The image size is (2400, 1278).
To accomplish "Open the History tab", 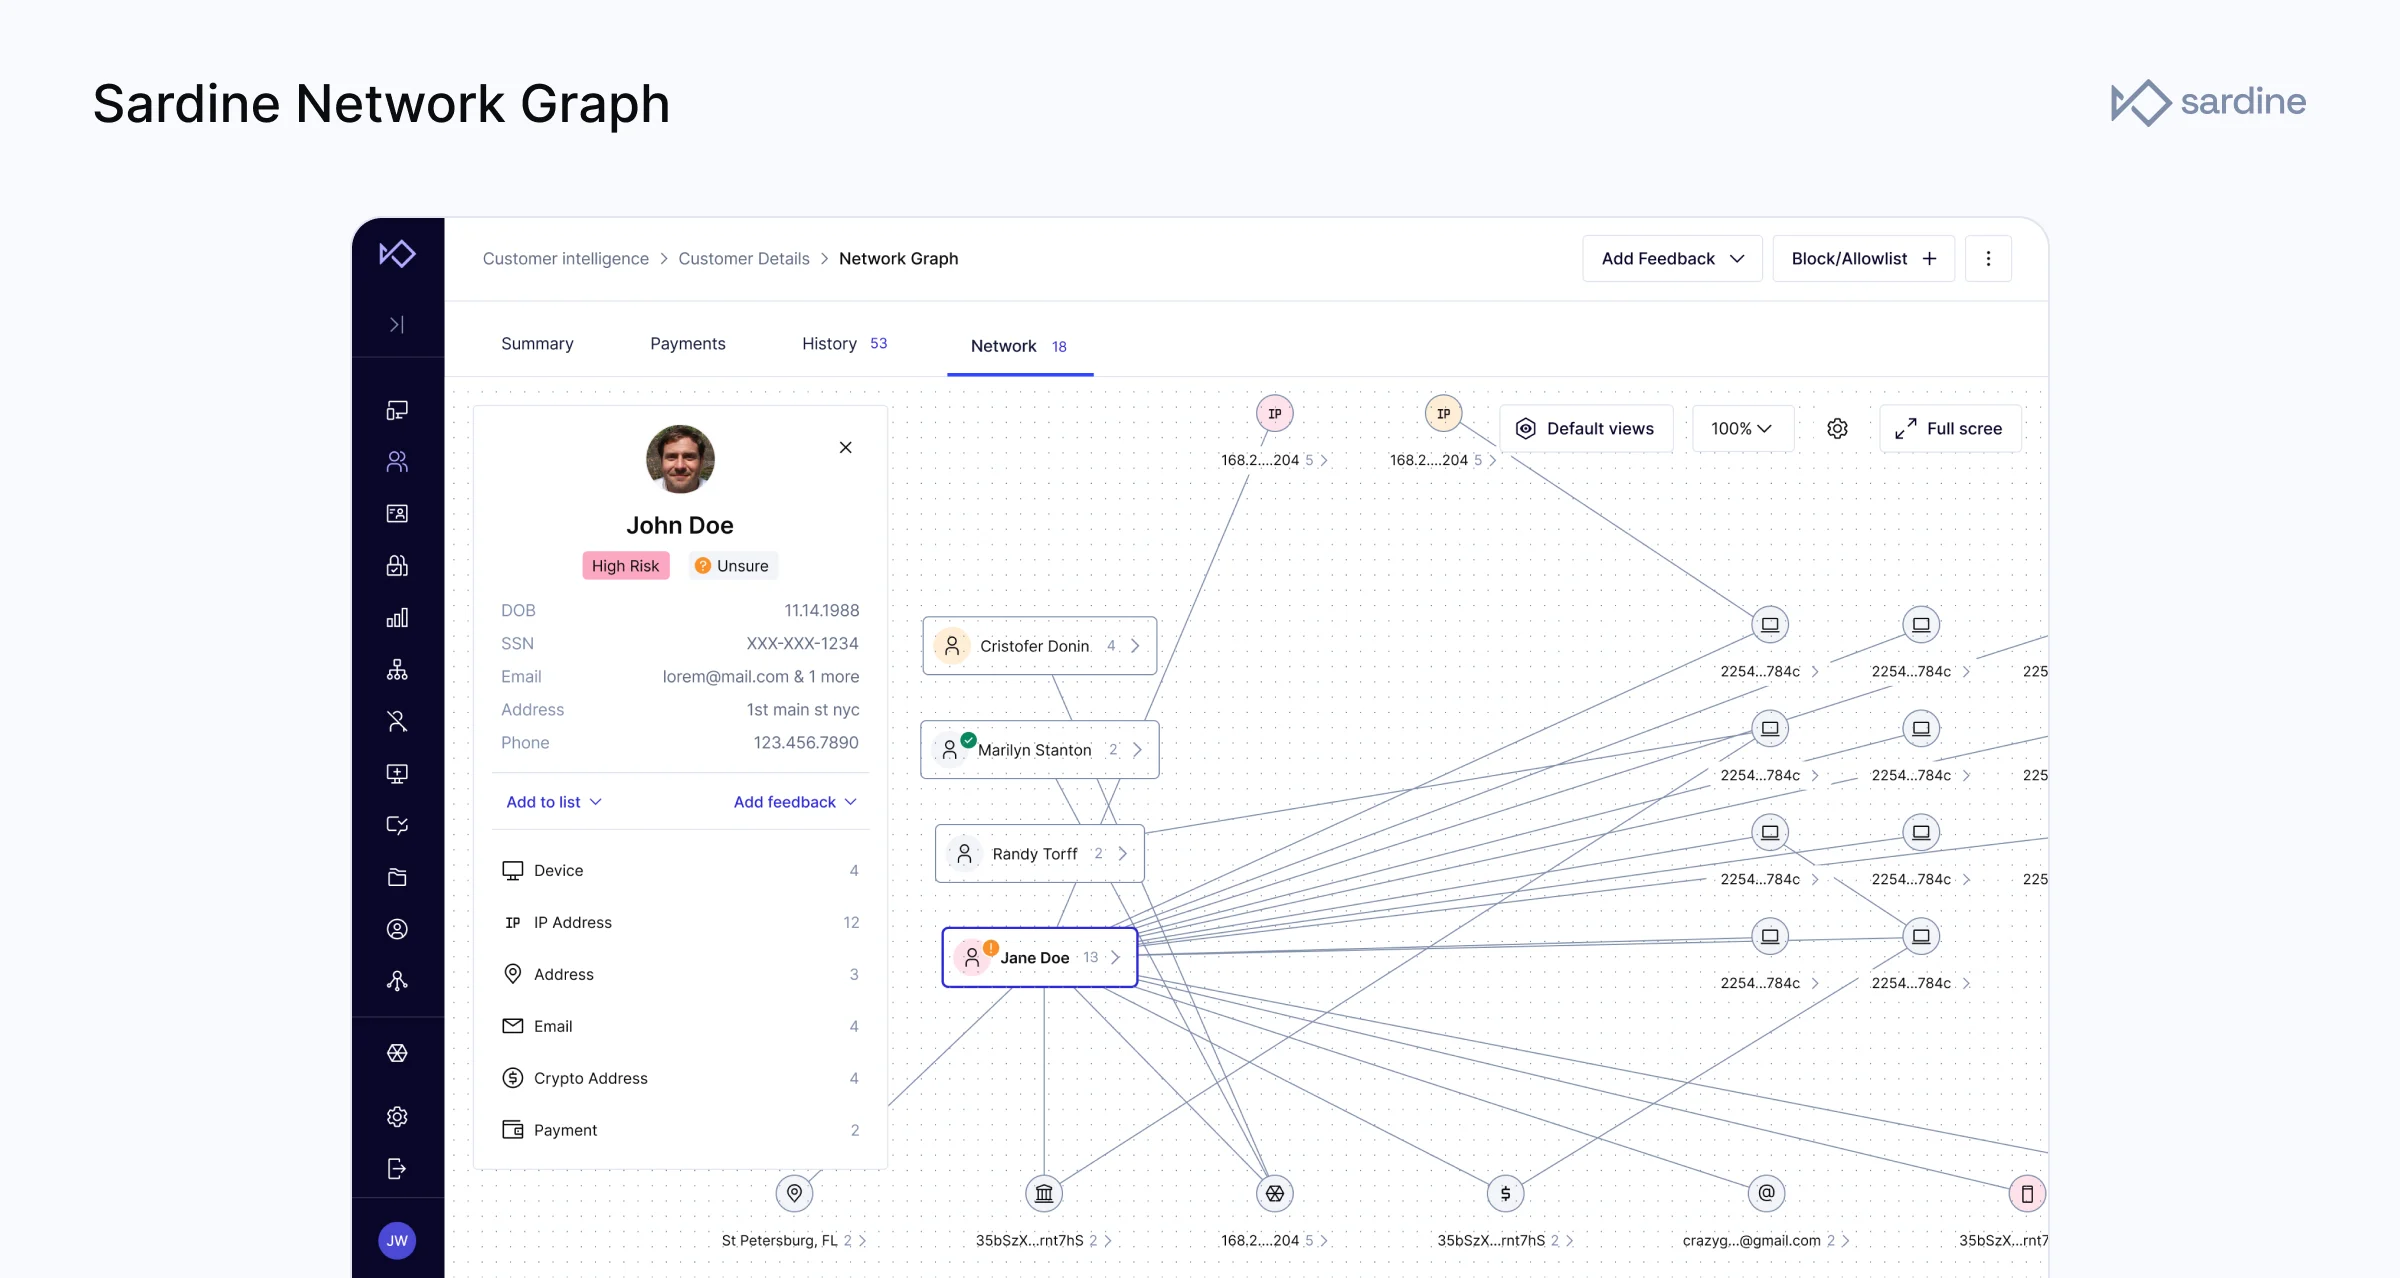I will pos(829,343).
